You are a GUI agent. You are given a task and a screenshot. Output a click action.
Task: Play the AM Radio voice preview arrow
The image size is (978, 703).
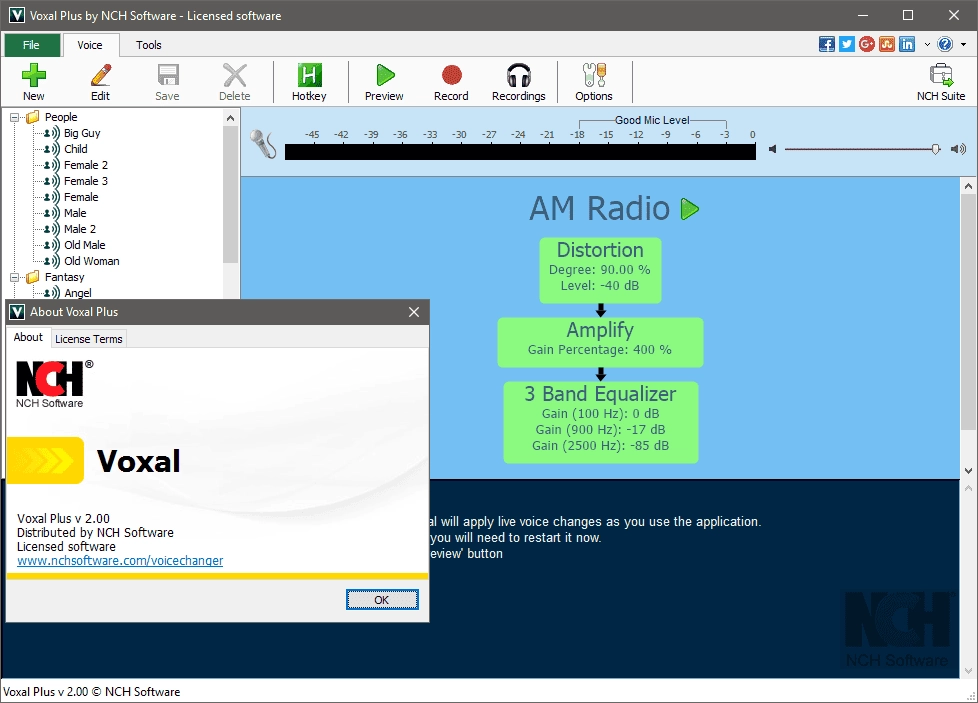(x=689, y=209)
